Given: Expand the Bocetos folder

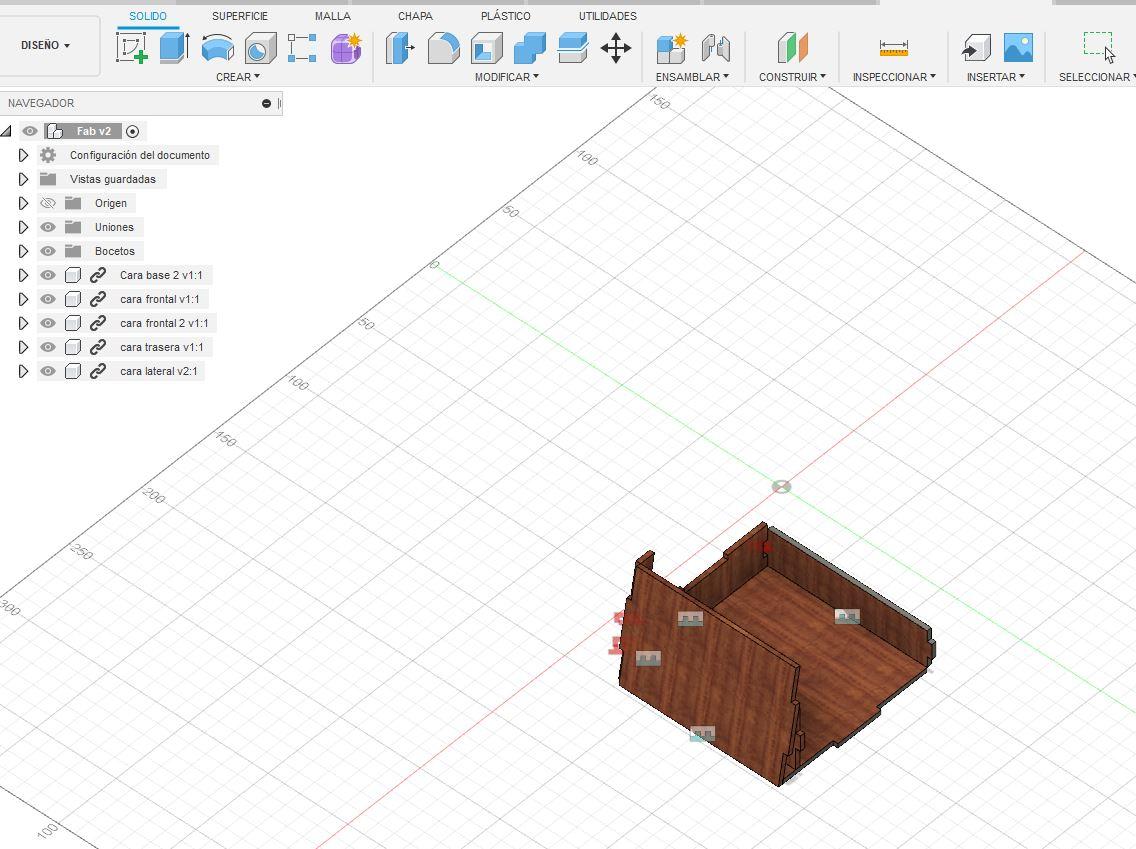Looking at the screenshot, I should point(23,251).
